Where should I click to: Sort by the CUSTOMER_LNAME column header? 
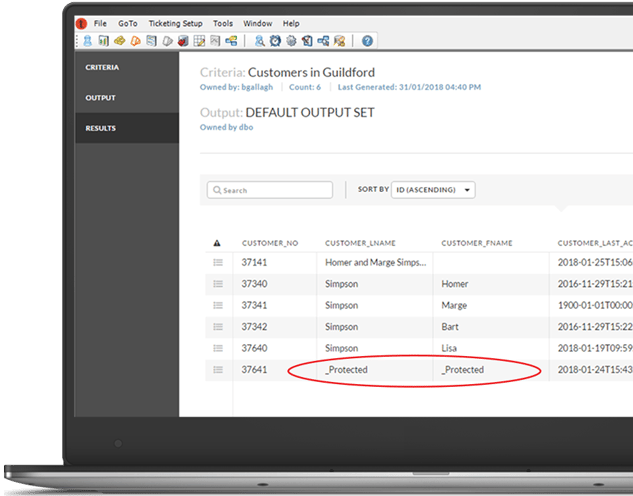click(x=360, y=243)
